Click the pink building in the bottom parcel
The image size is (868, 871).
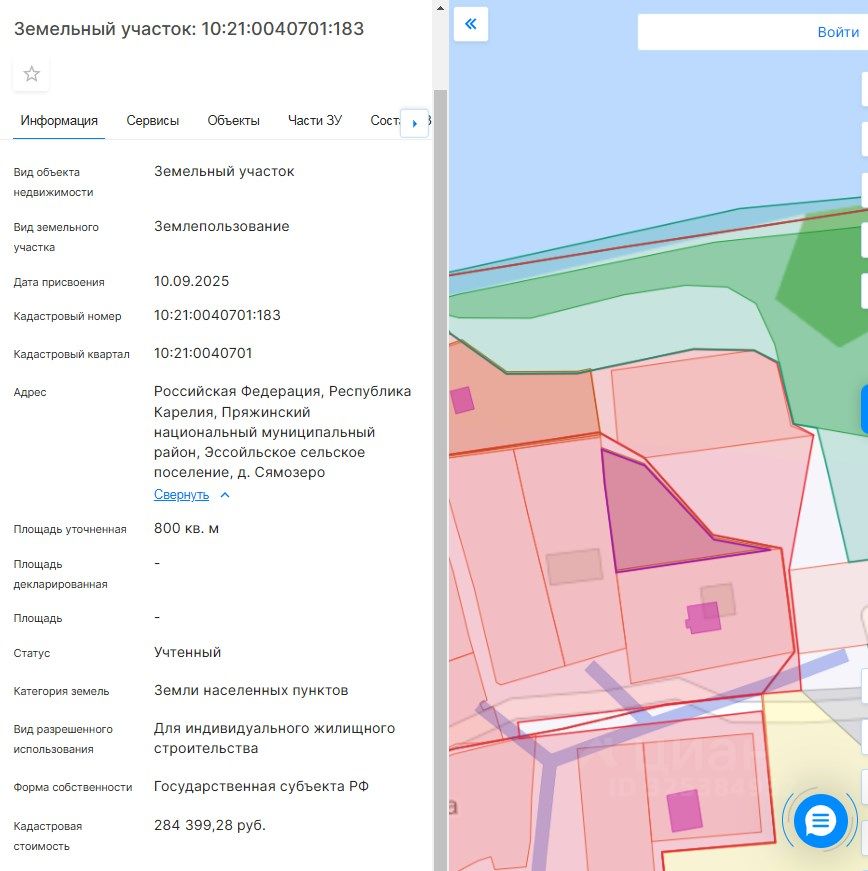[x=684, y=811]
